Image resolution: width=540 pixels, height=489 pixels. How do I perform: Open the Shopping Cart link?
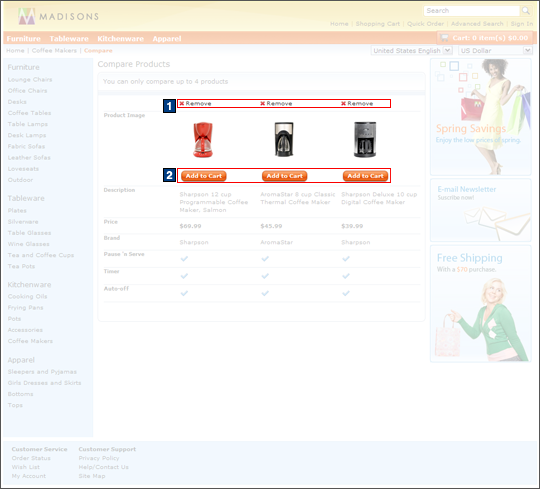(x=378, y=24)
